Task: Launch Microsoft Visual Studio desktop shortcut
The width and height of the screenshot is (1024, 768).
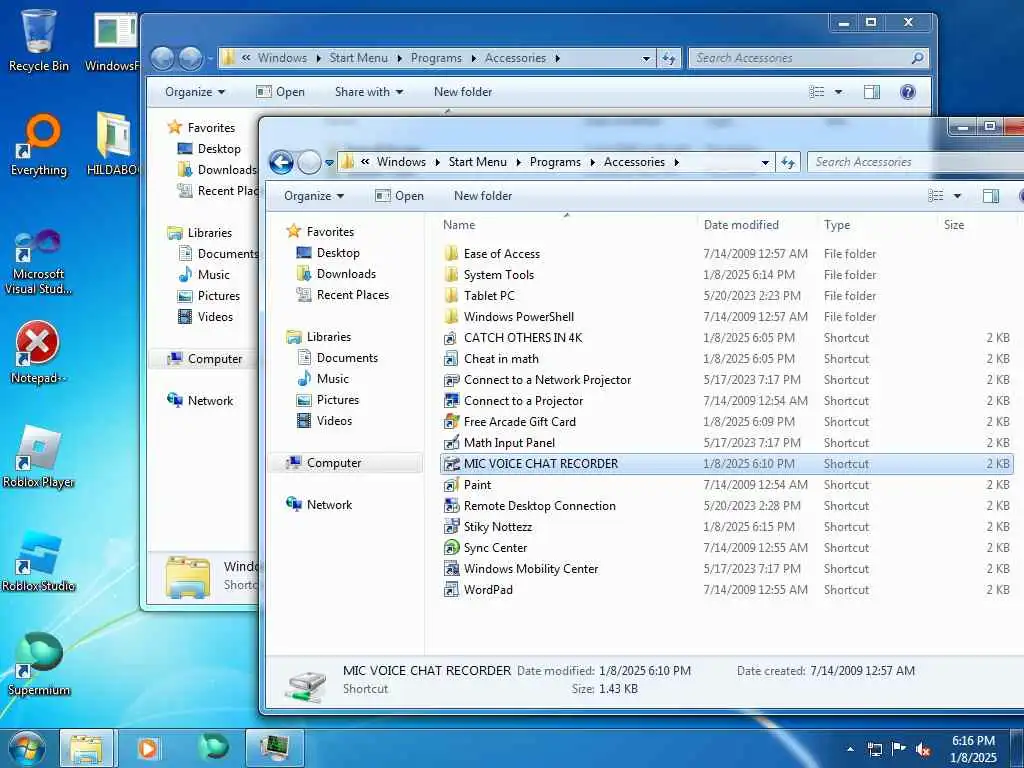Action: click(x=39, y=262)
